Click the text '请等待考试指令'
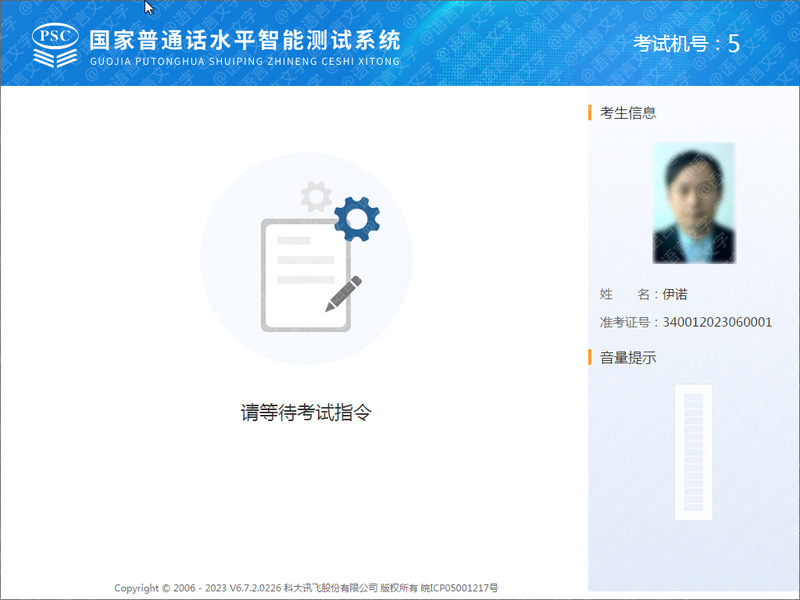Viewport: 800px width, 600px height. click(306, 412)
